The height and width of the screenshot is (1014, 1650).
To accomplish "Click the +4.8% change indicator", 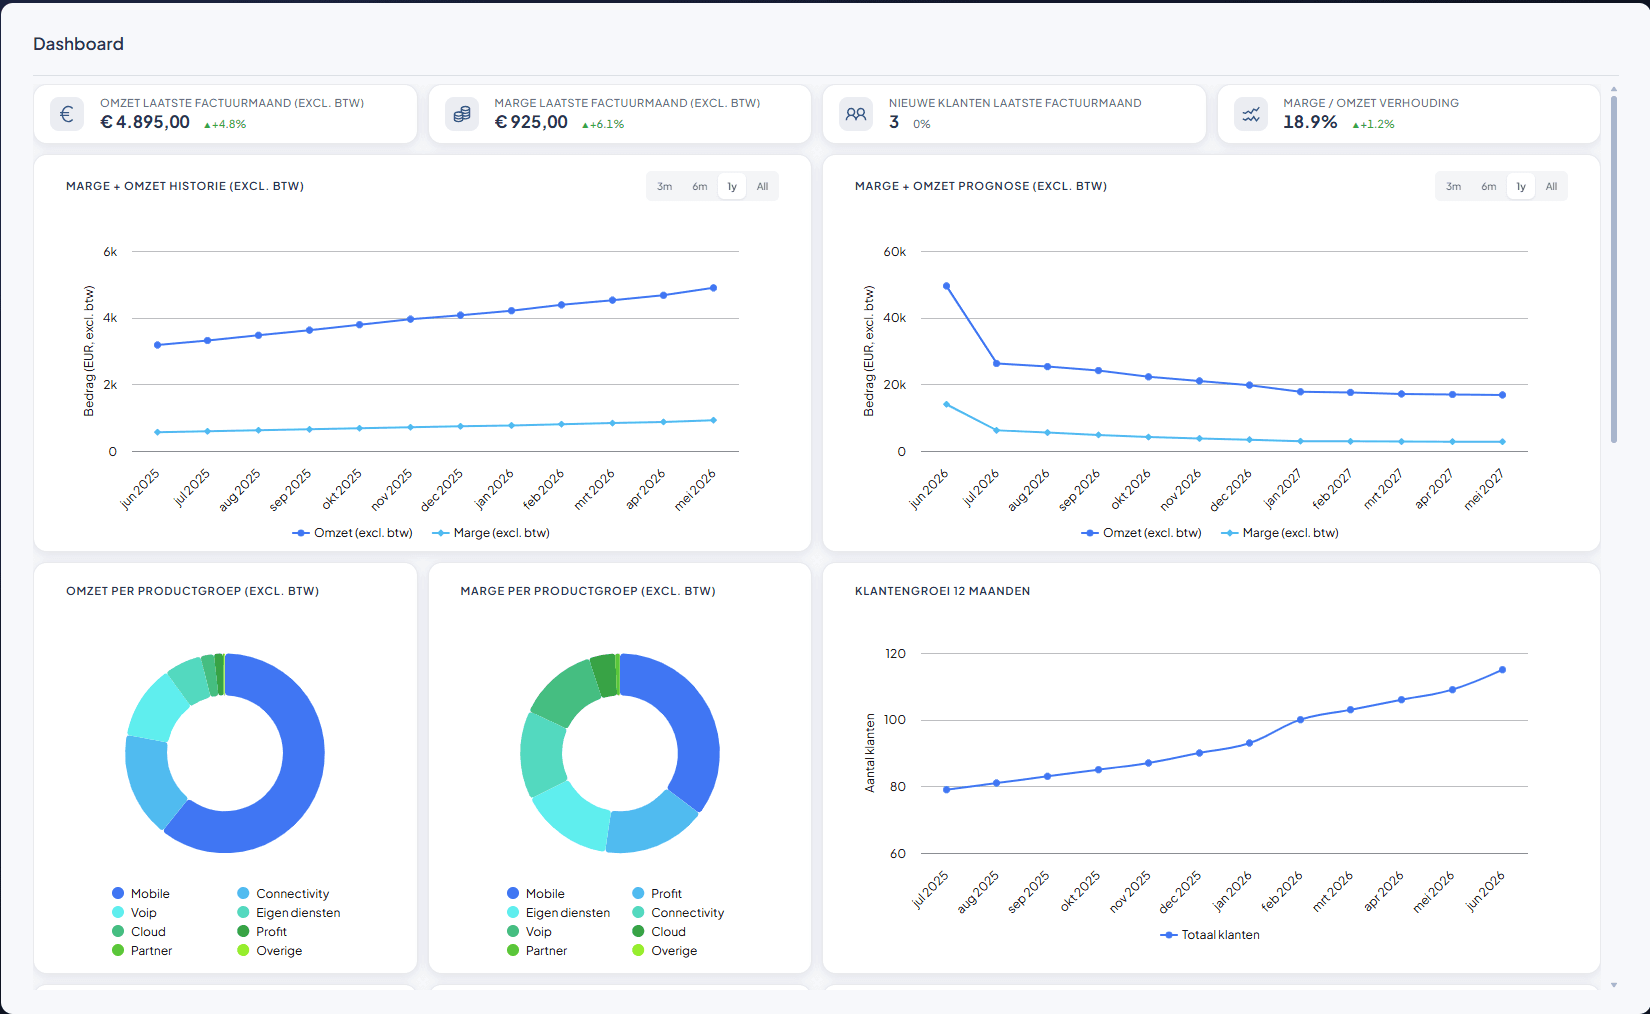I will (x=225, y=125).
